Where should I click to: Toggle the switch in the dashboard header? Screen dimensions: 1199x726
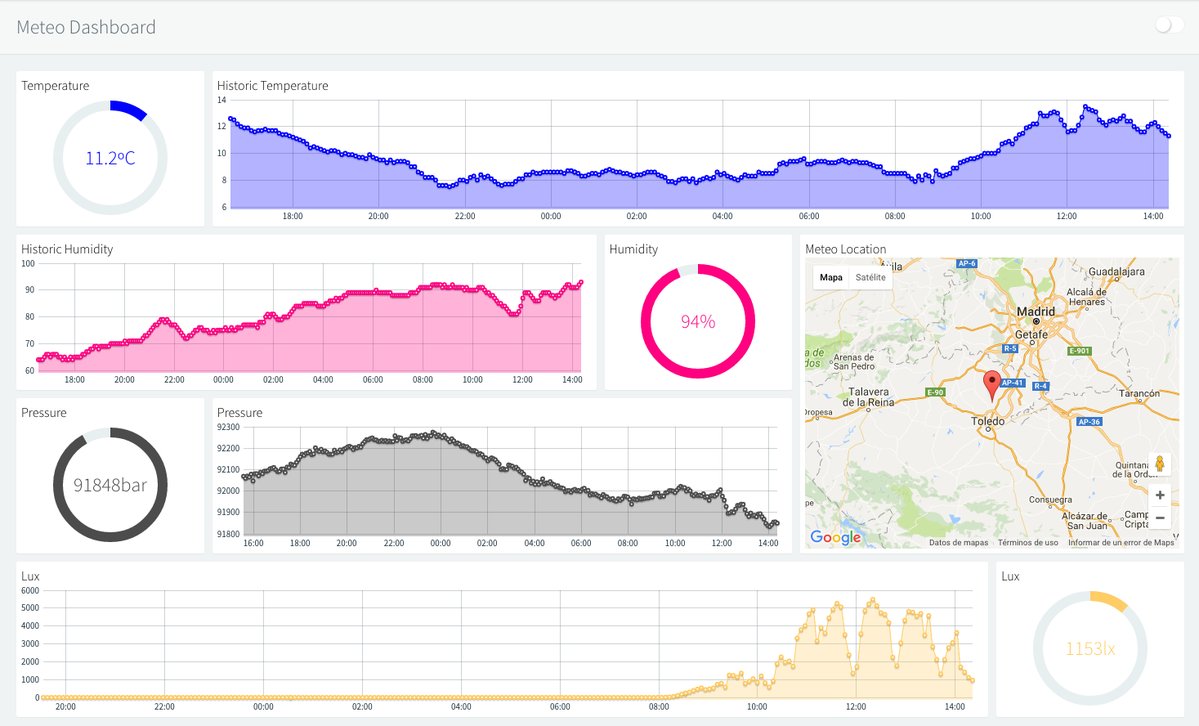click(x=1168, y=26)
